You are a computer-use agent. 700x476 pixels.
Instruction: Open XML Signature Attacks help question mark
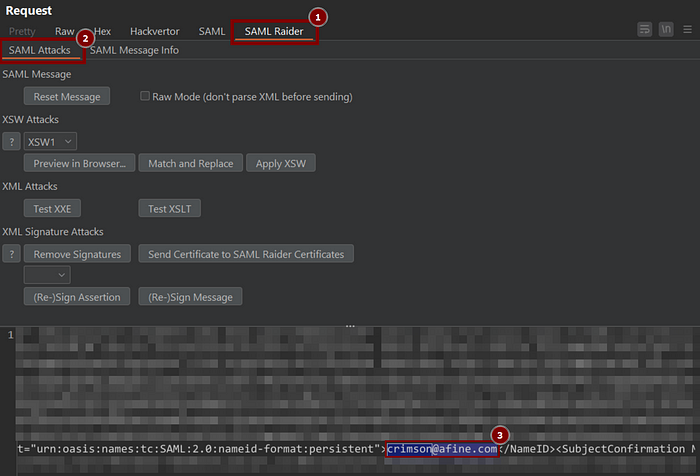(12, 254)
